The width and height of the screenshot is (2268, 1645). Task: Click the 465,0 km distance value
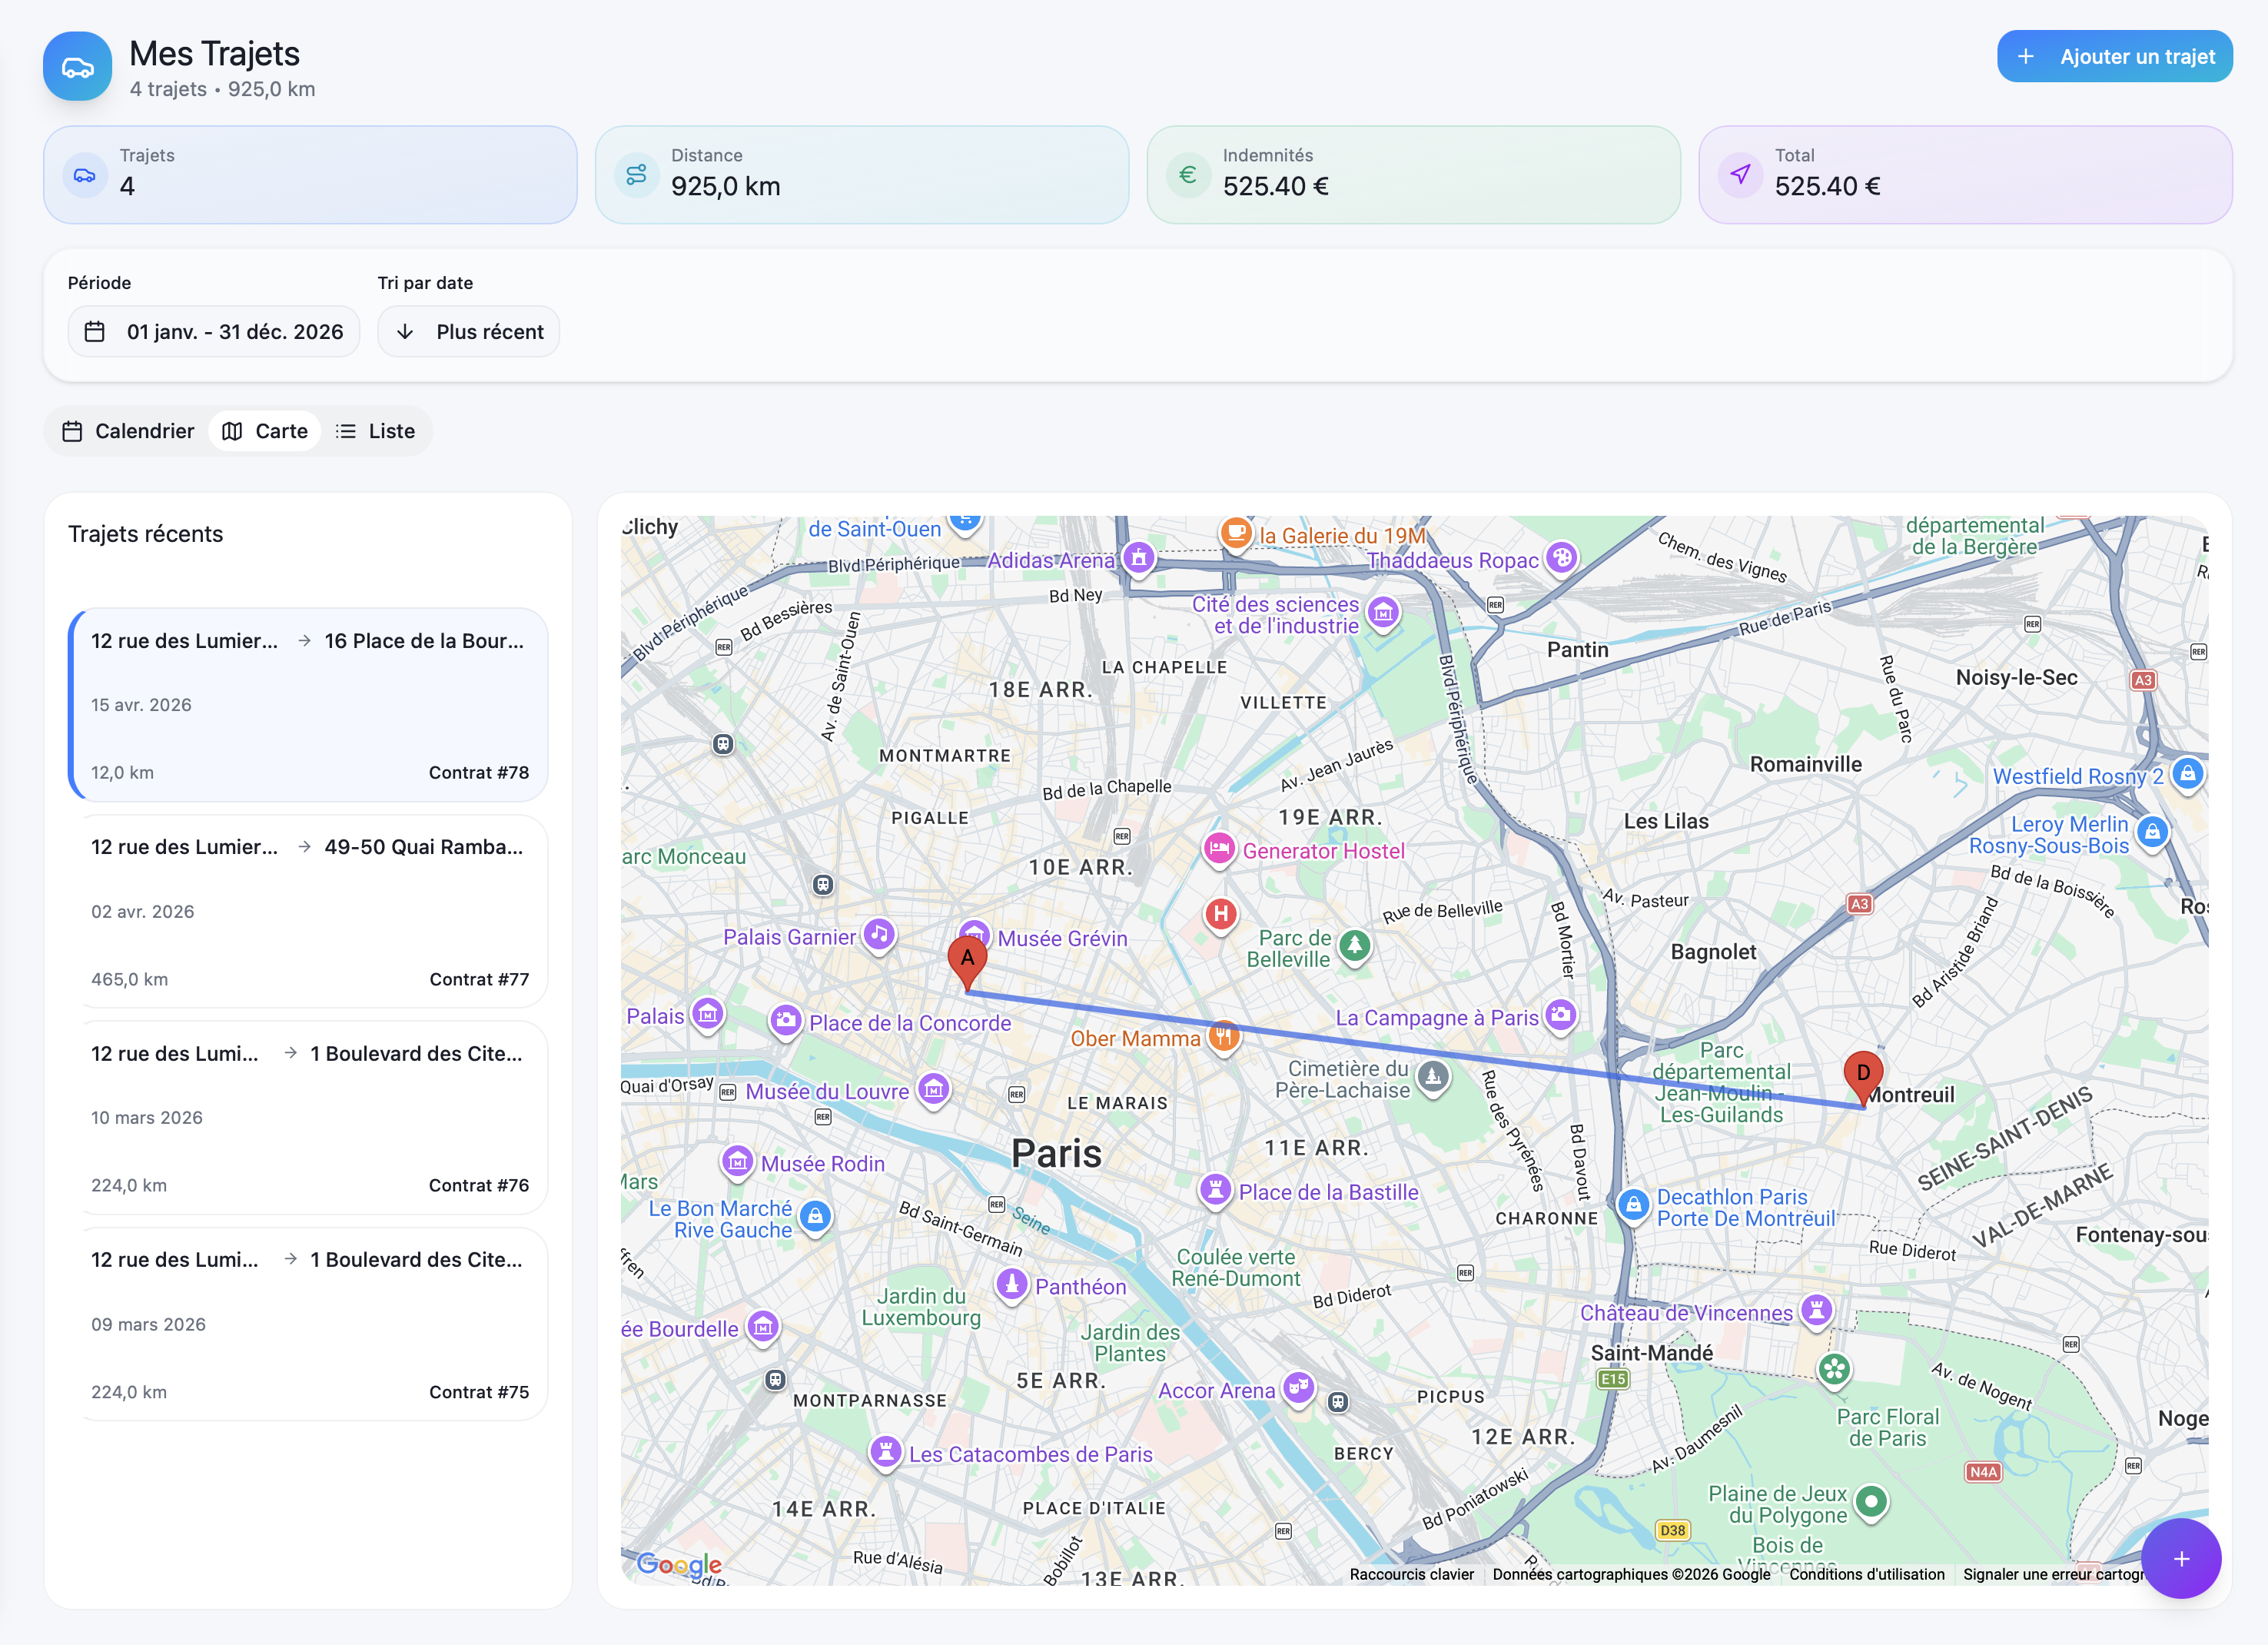point(129,979)
